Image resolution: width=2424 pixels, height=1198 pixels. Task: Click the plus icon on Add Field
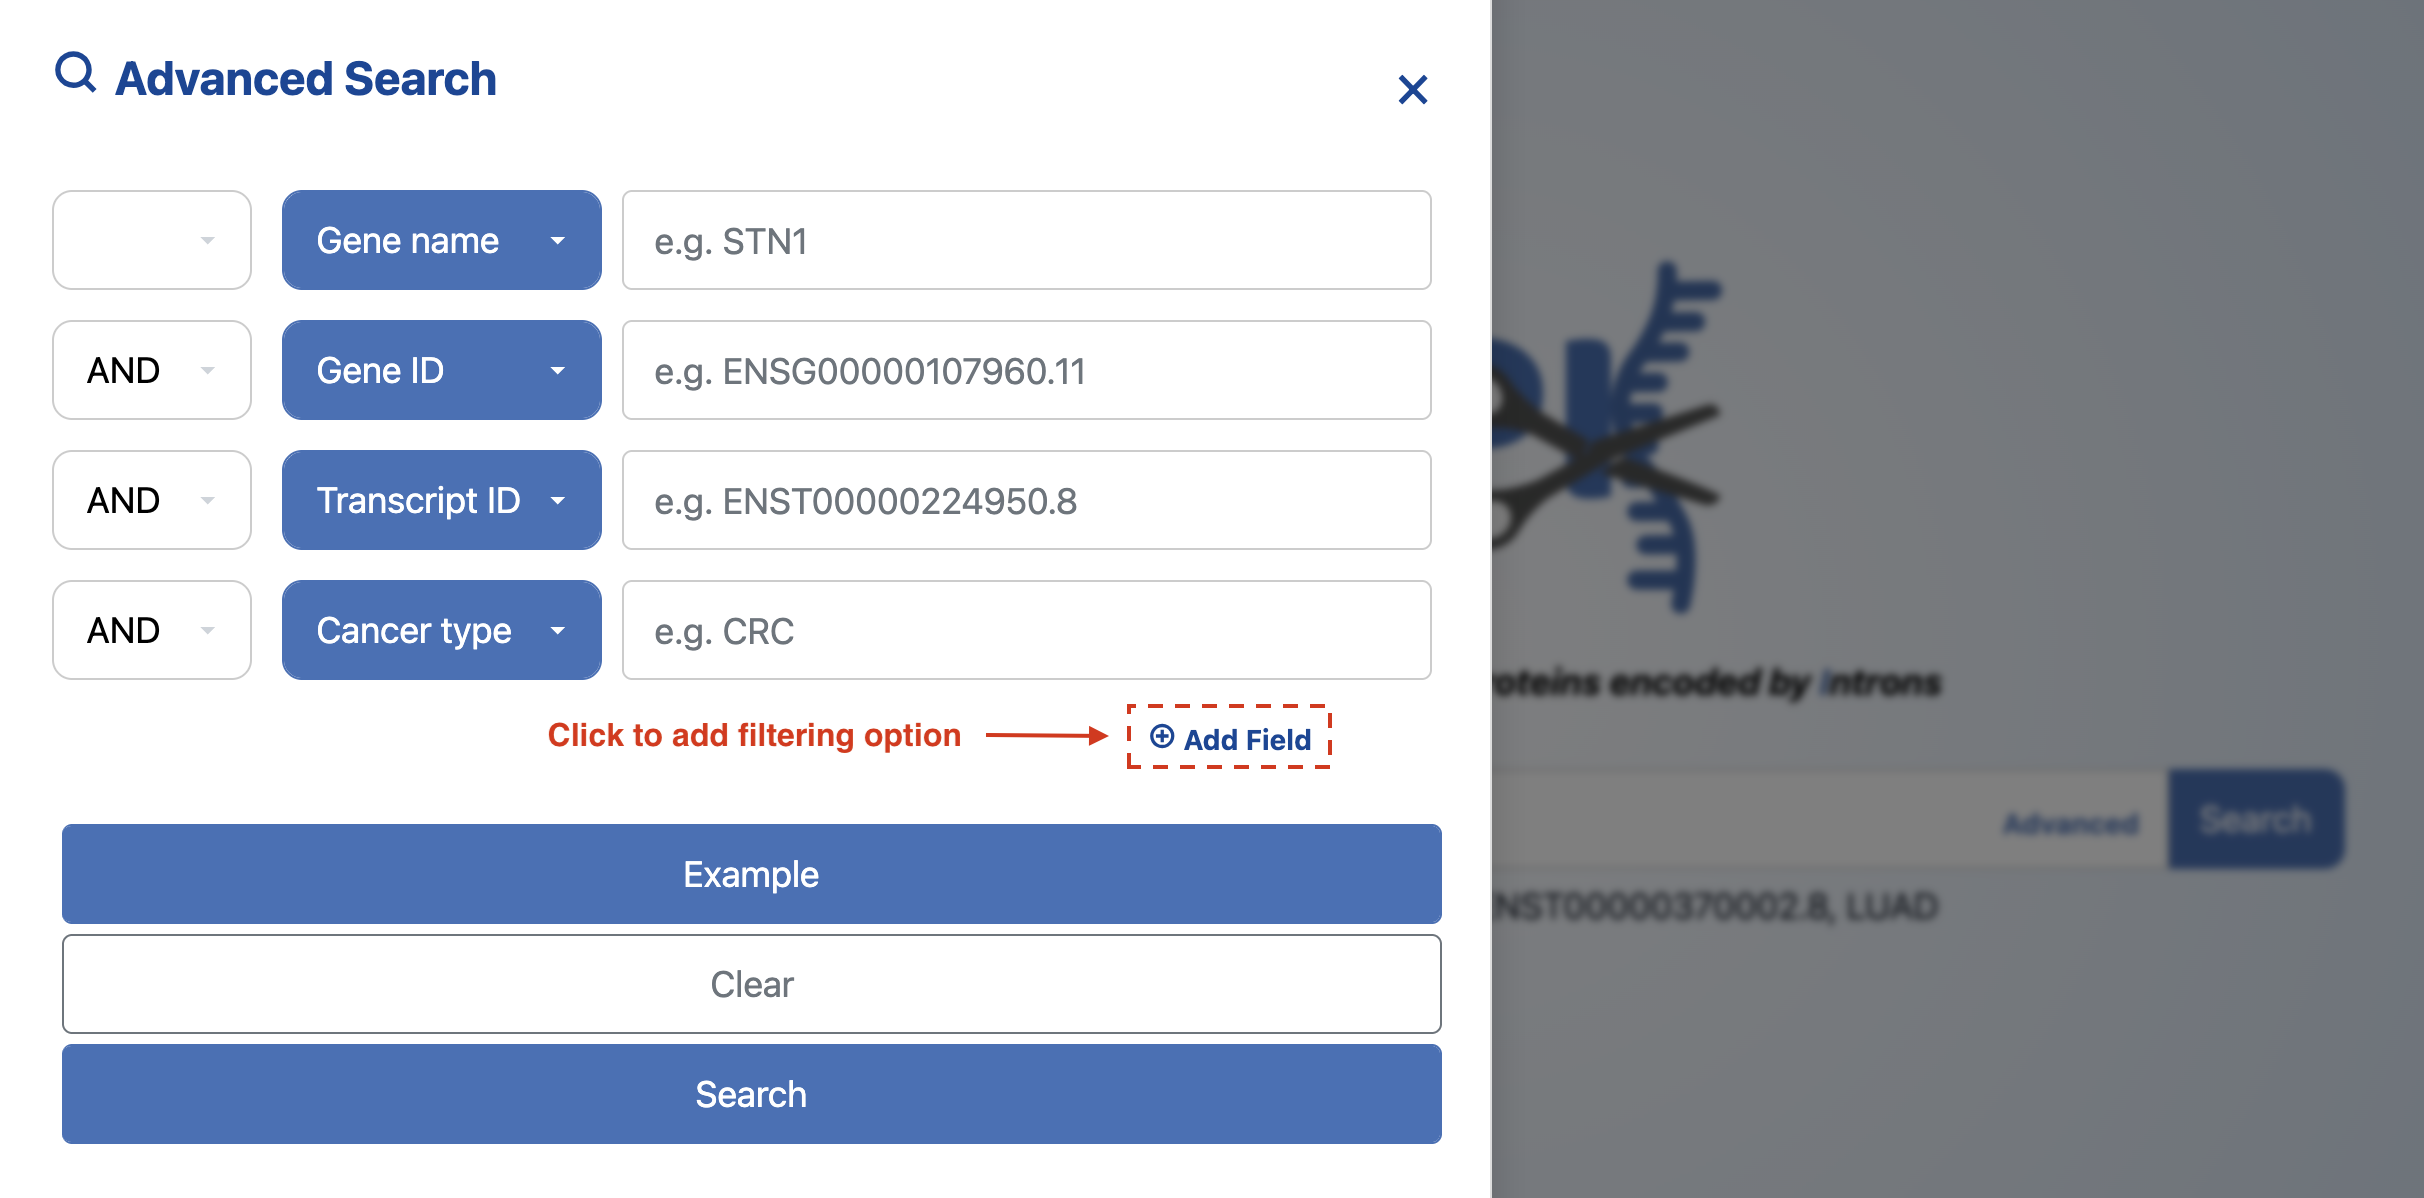(1162, 737)
